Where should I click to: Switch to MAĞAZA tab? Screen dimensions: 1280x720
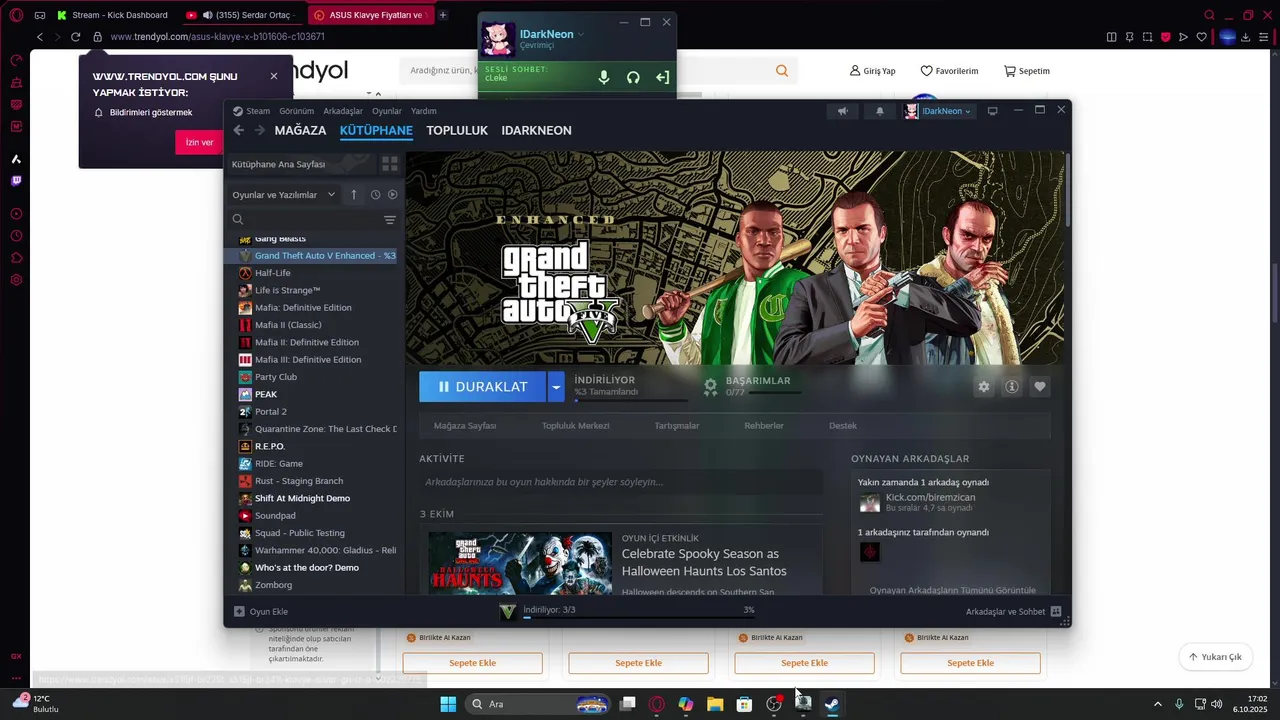coord(300,131)
